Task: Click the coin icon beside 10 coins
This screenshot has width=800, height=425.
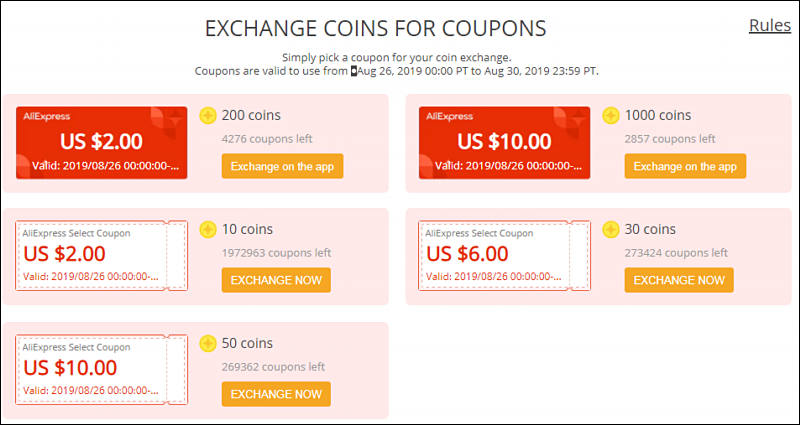Action: (208, 230)
